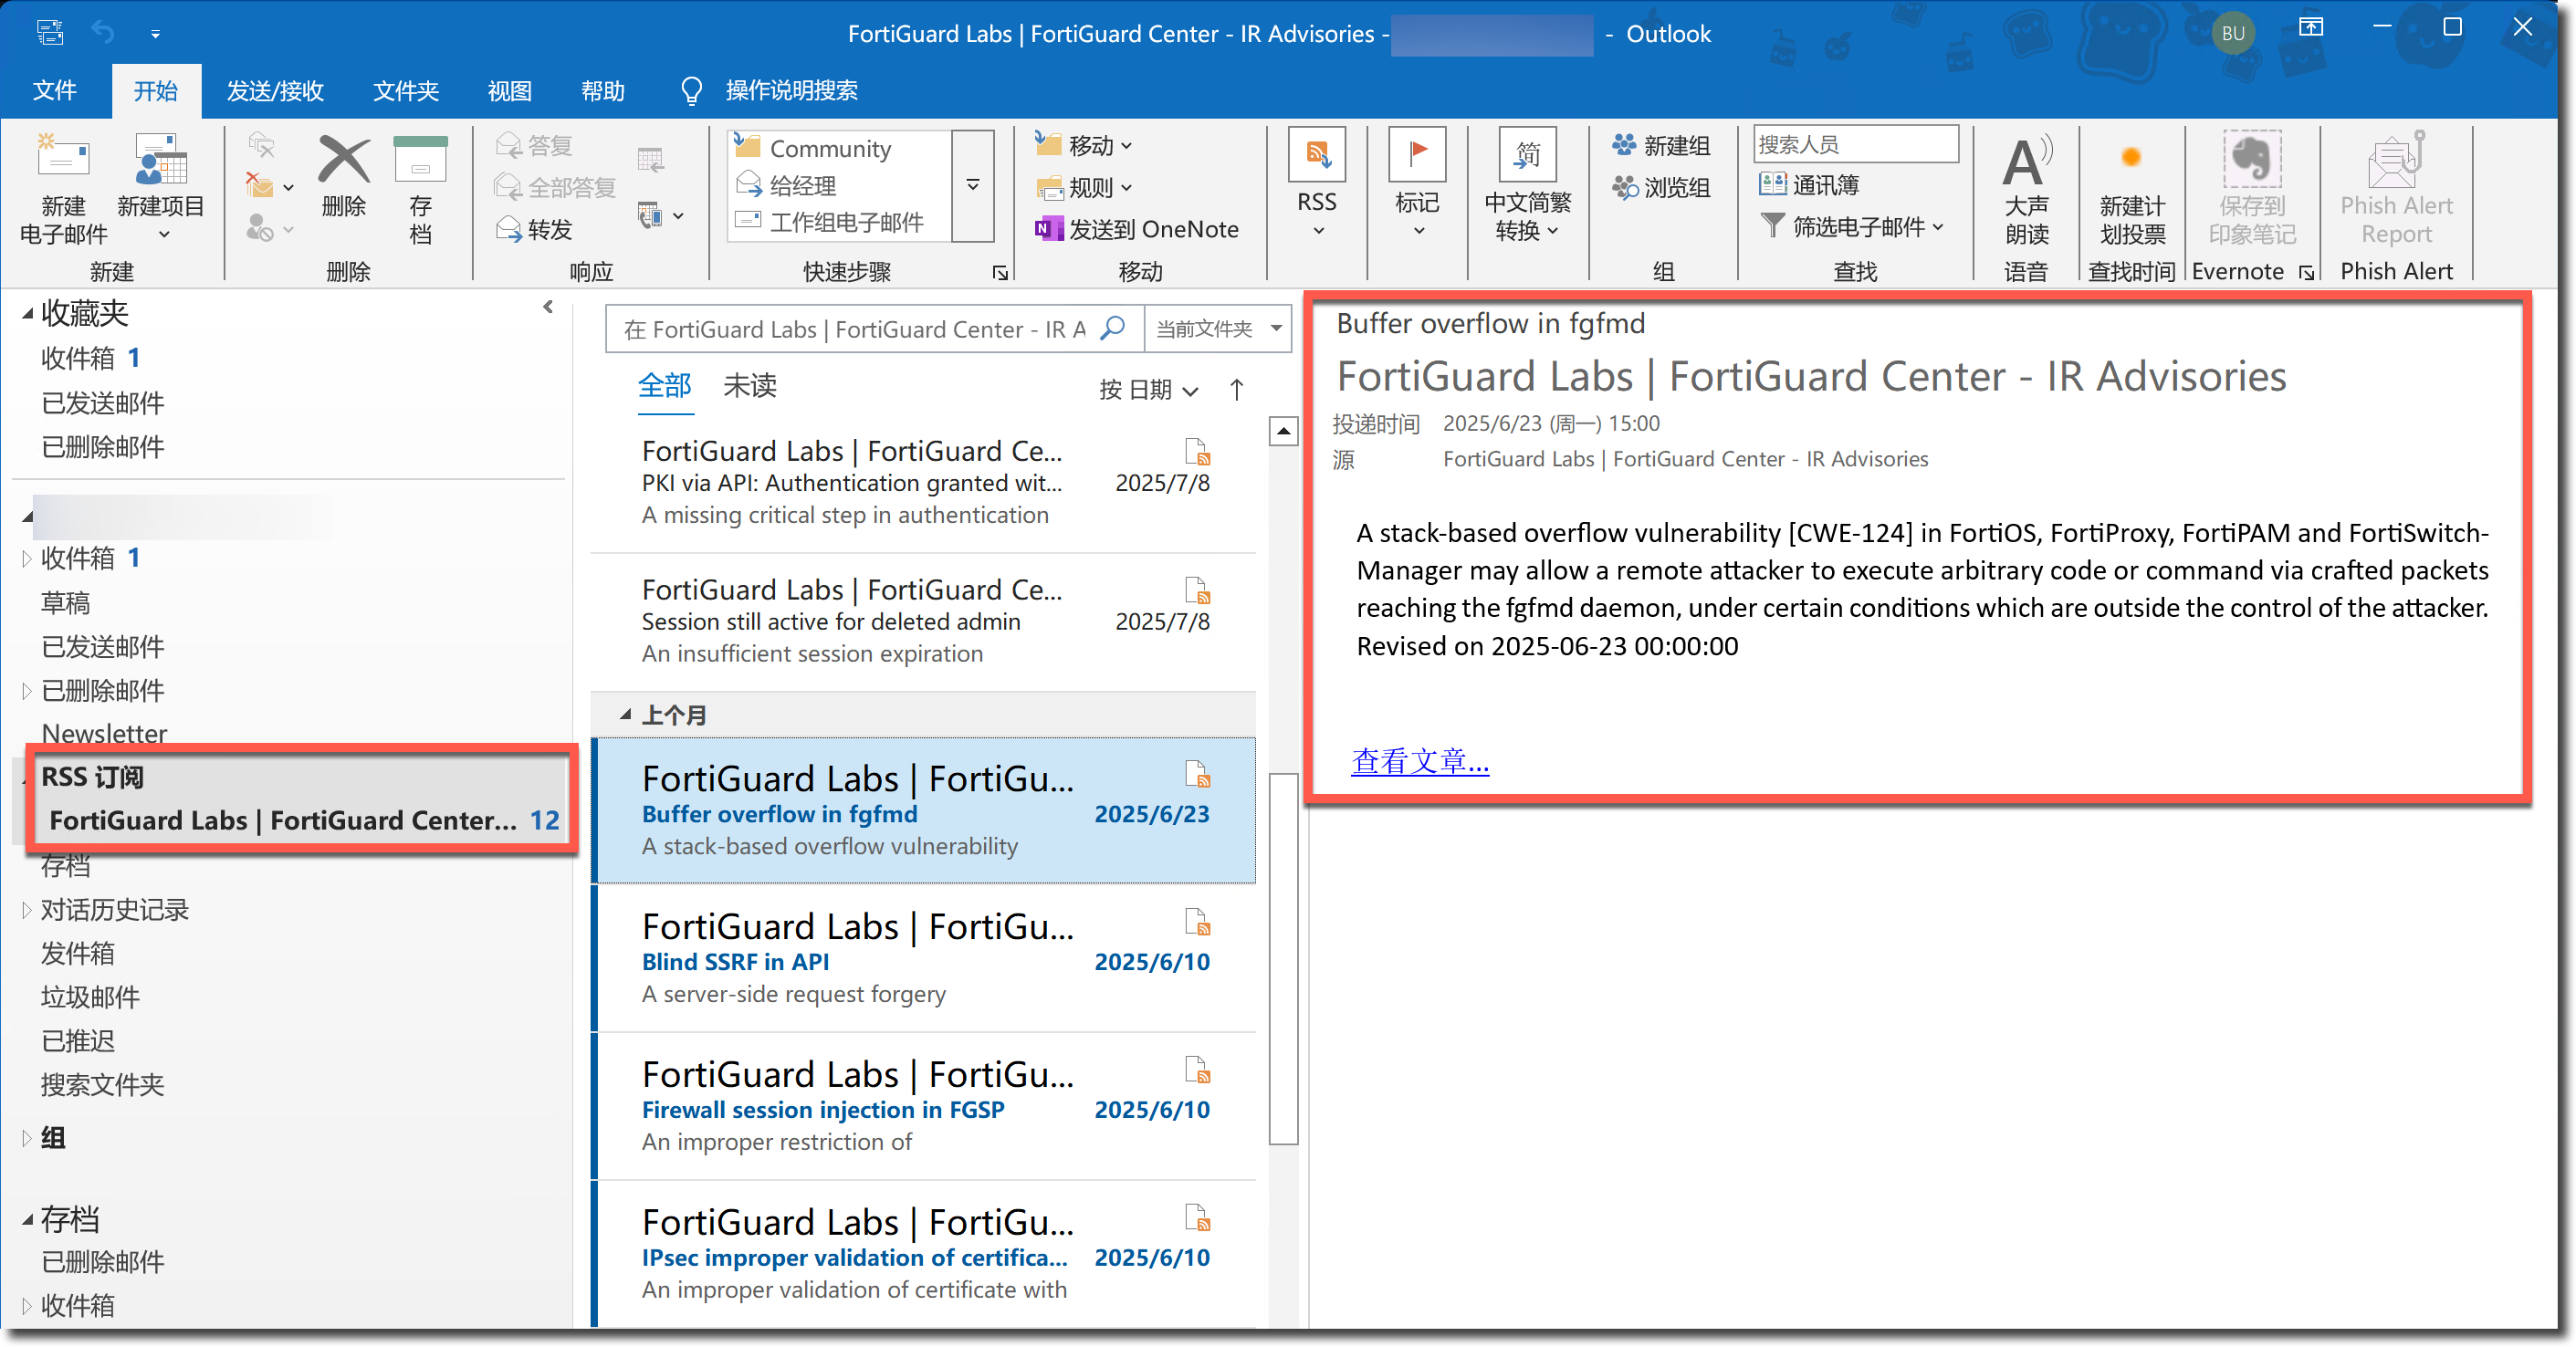The image size is (2576, 1347).
Task: Click the message list vertical scrollbar thumb
Action: 1283,957
